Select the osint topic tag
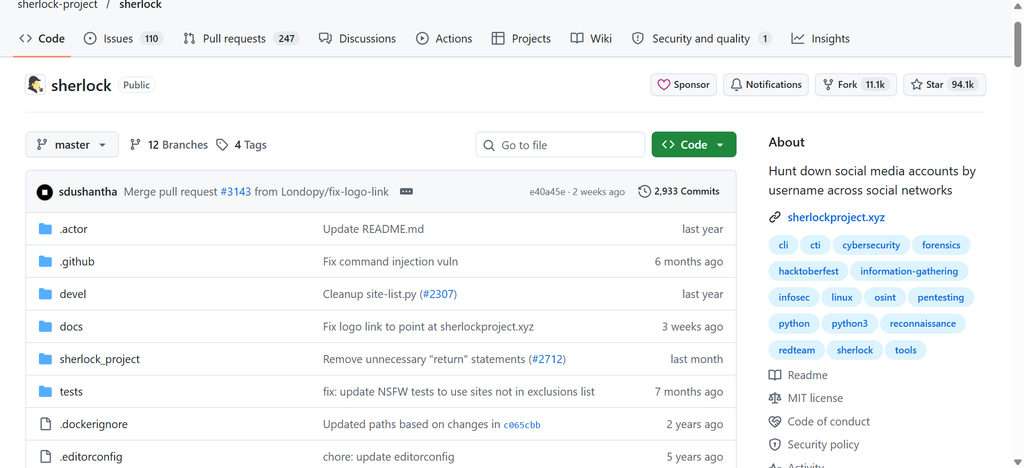 pos(885,298)
